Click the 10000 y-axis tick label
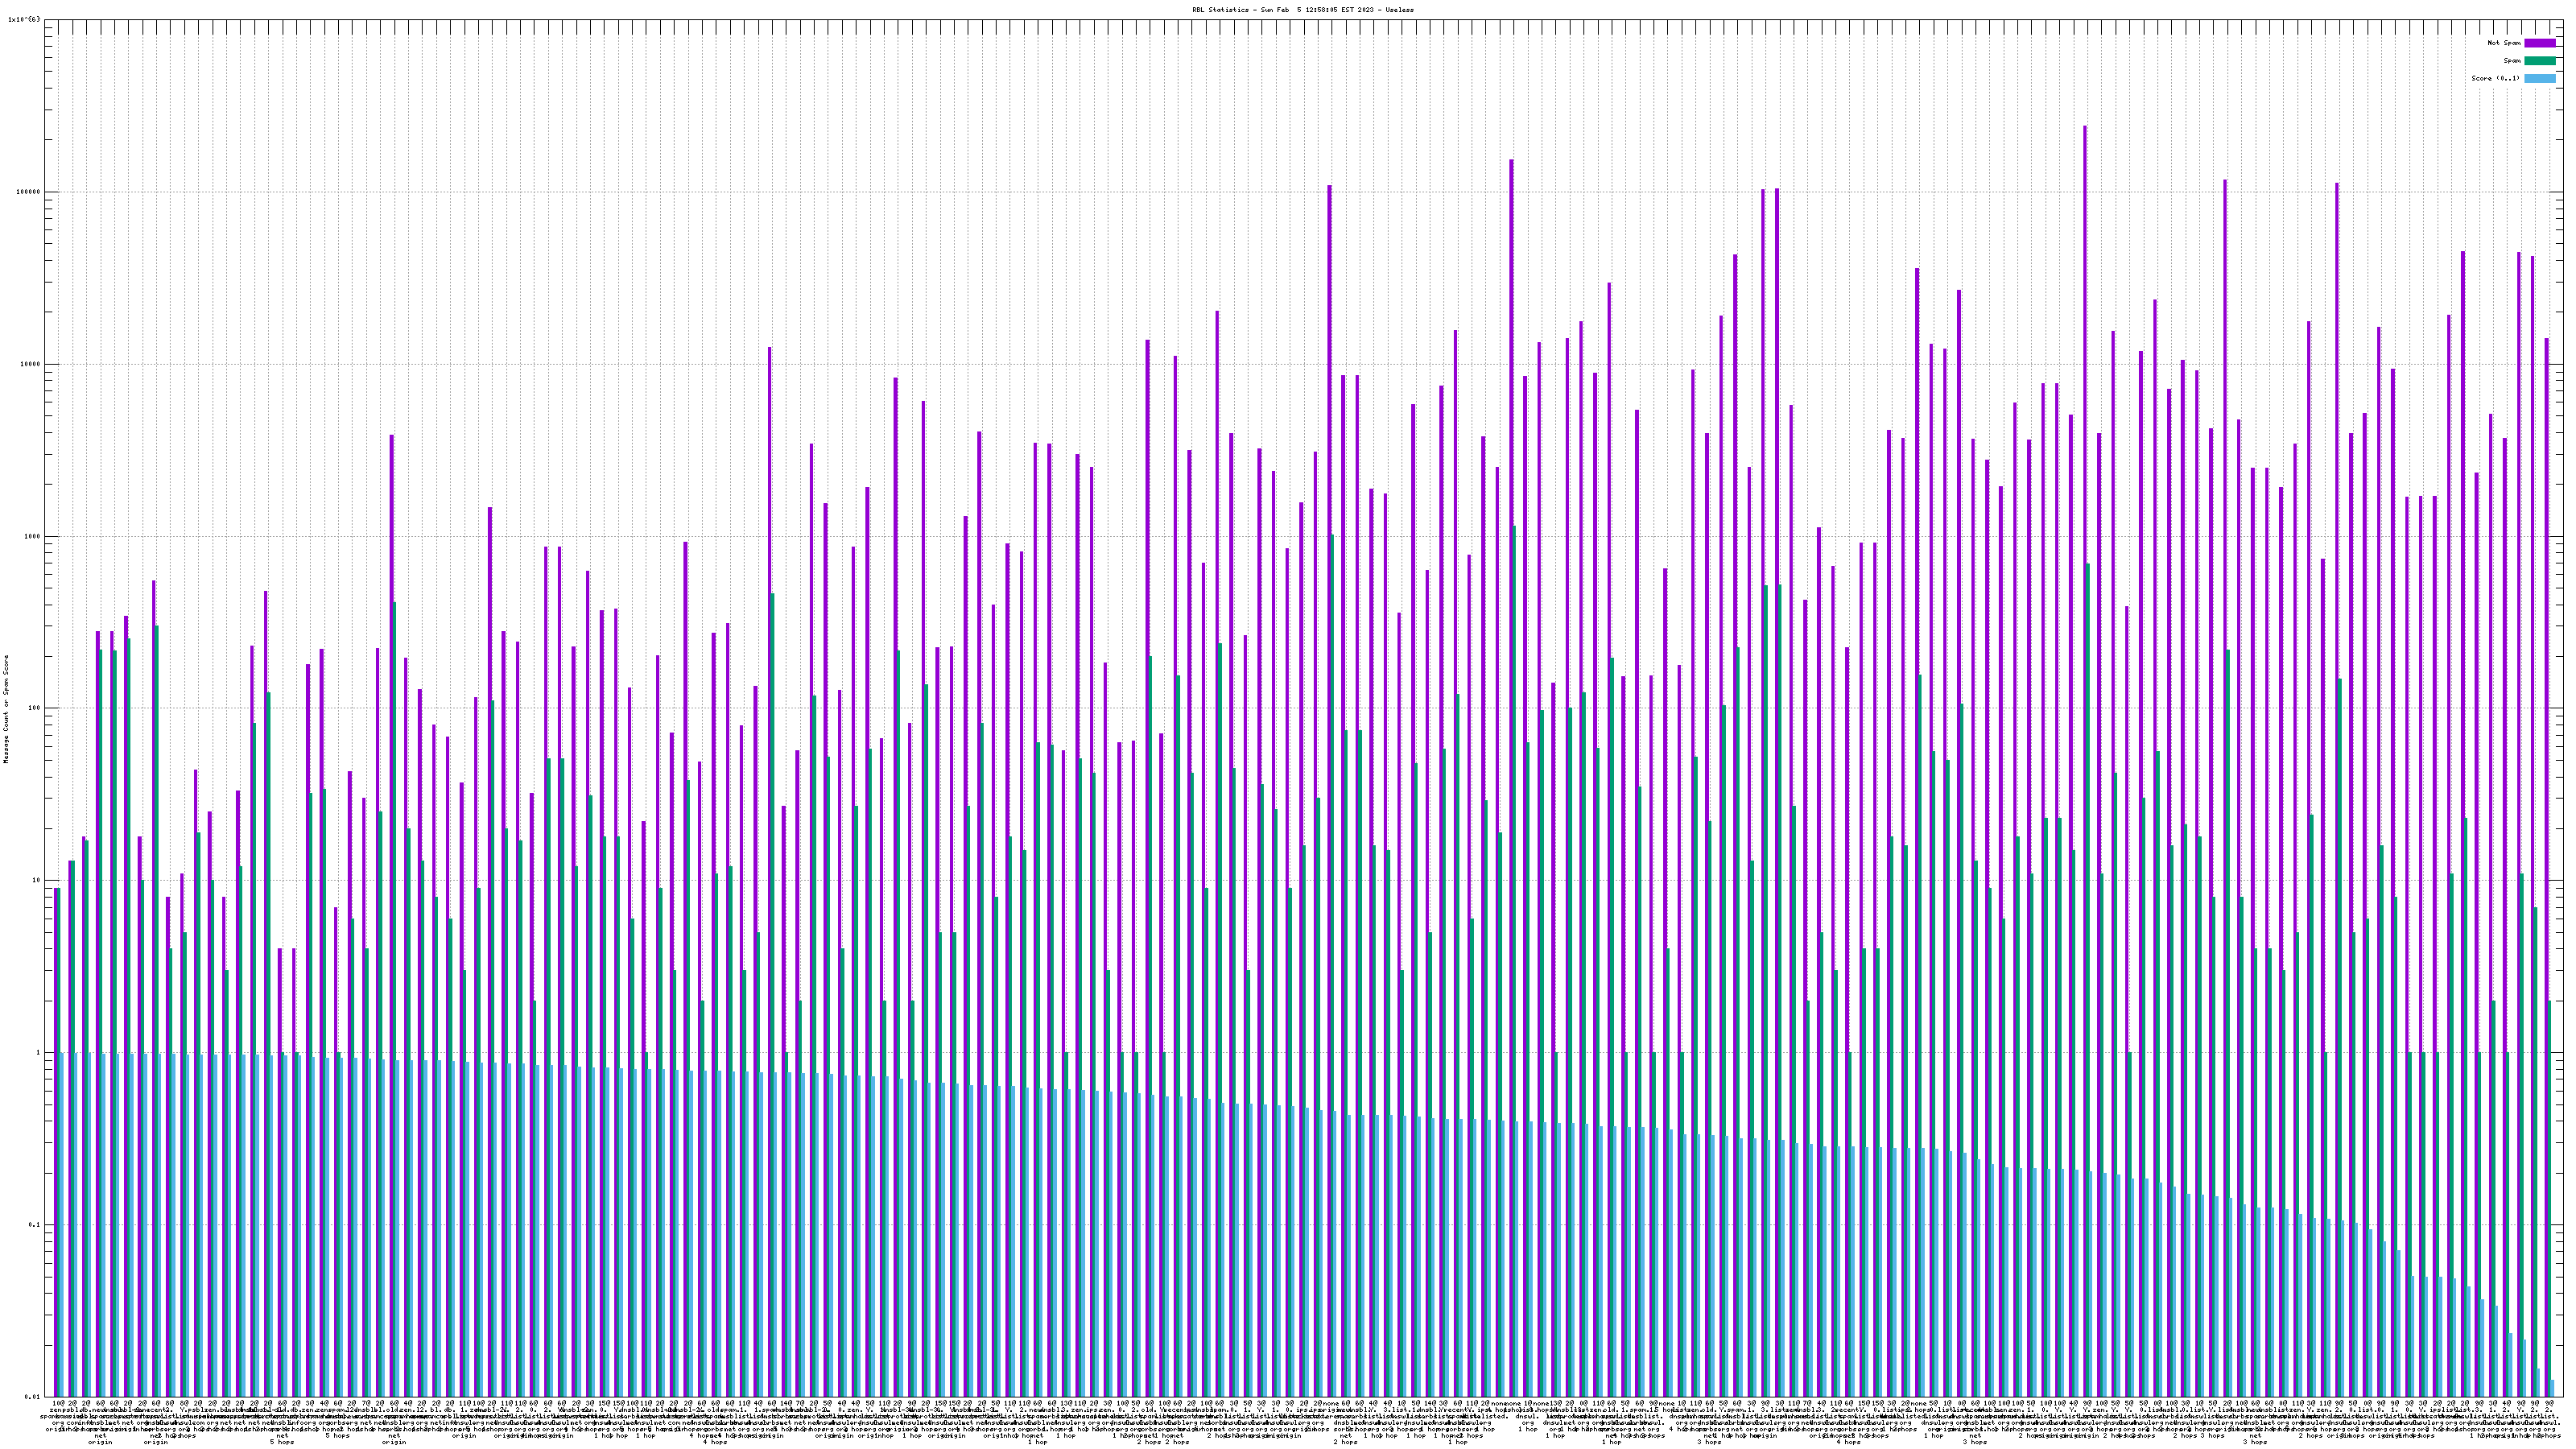This screenshot has height=1449, width=2576. (30, 364)
